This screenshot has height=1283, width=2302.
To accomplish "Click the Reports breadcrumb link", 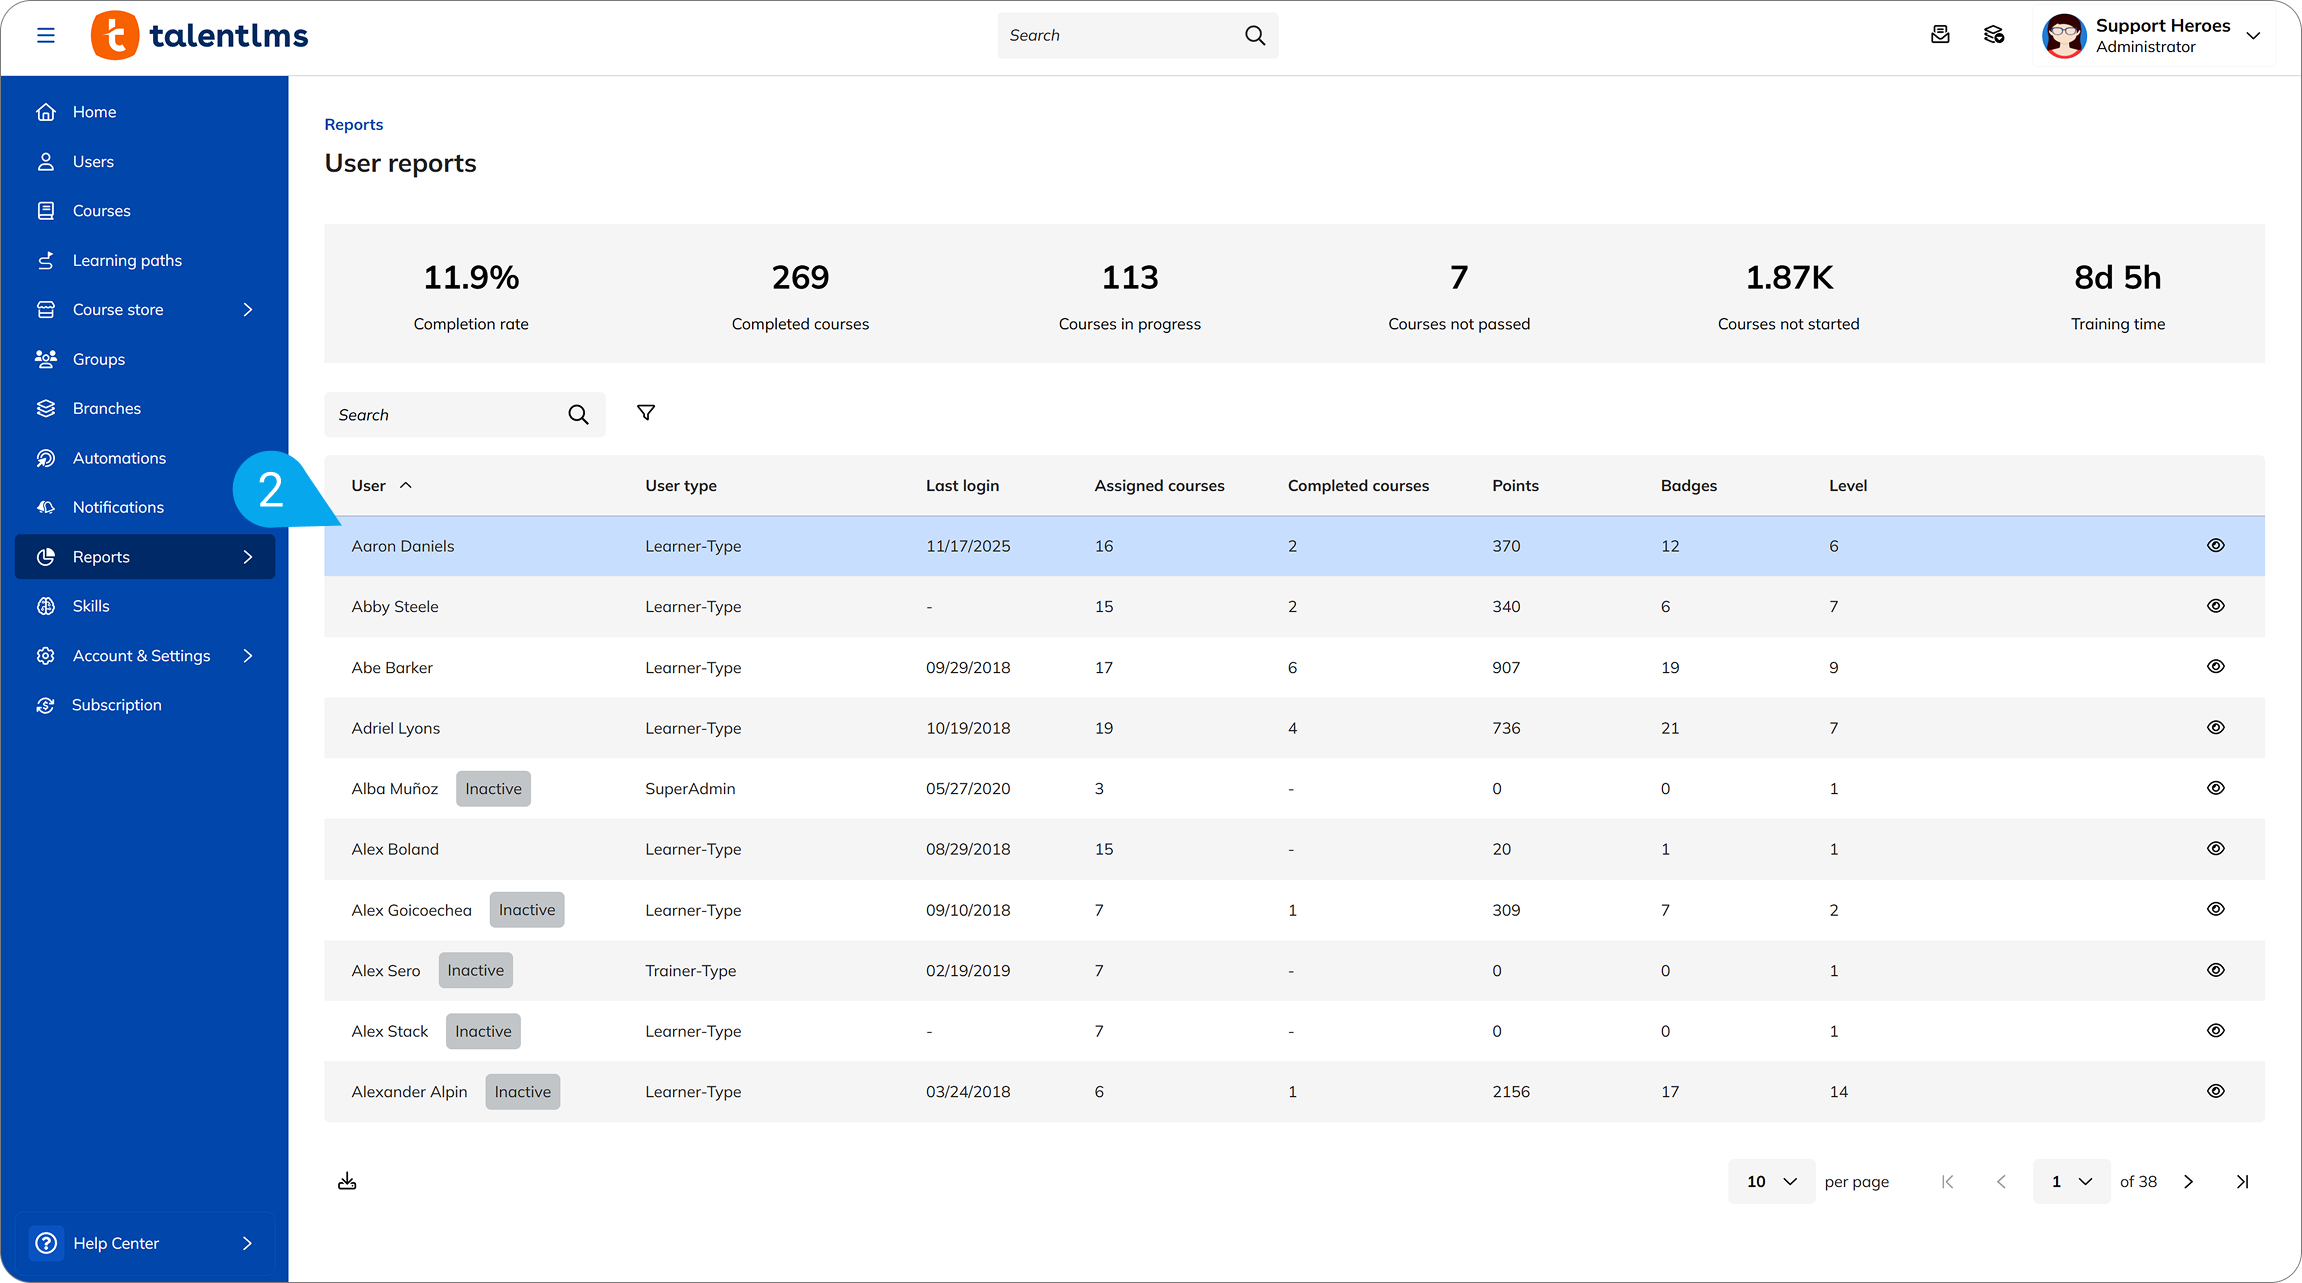I will (353, 124).
